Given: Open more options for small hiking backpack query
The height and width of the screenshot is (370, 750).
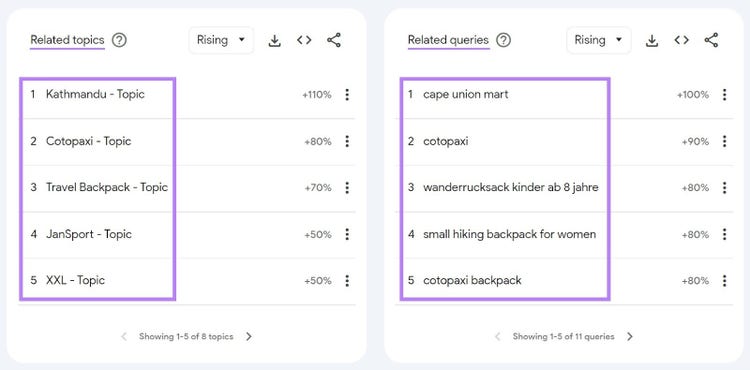Looking at the screenshot, I should pyautogui.click(x=725, y=234).
